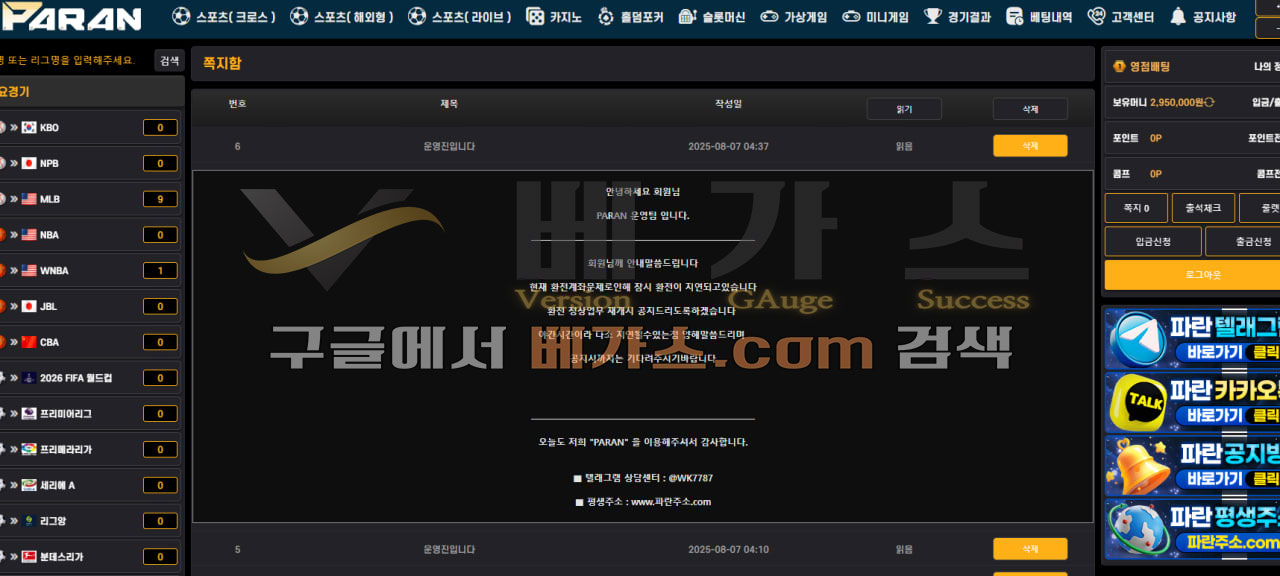Click the South Korea flag icon beside KBO
This screenshot has width=1280, height=576.
click(x=29, y=127)
